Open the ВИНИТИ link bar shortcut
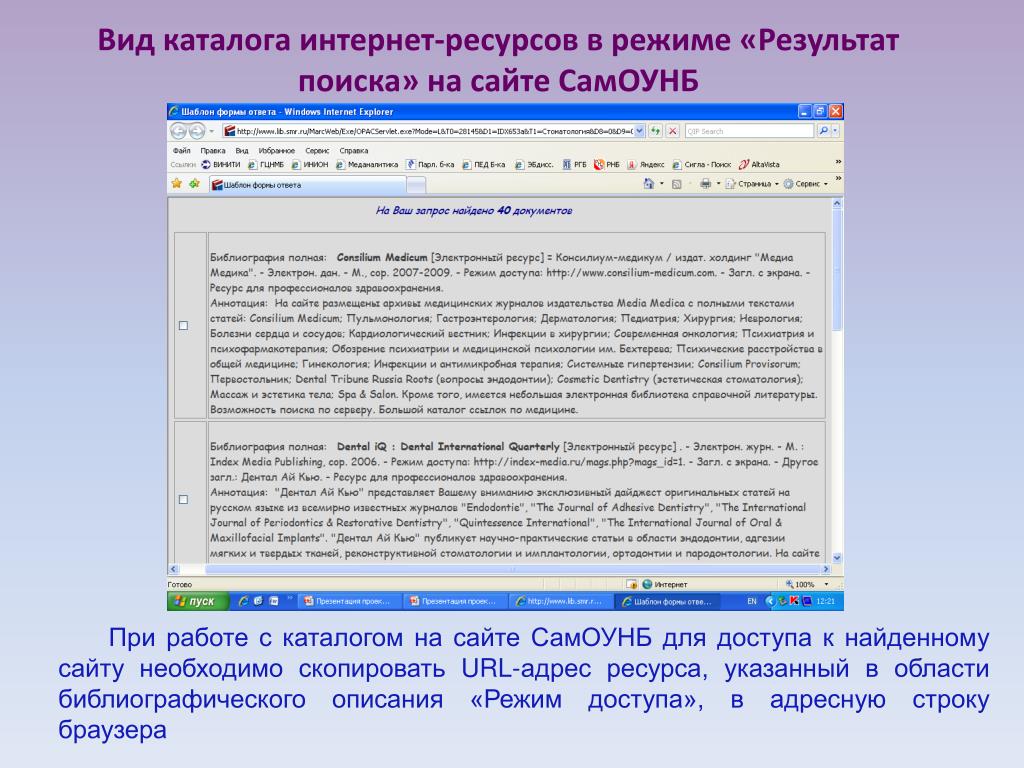This screenshot has width=1024, height=768. tap(221, 165)
